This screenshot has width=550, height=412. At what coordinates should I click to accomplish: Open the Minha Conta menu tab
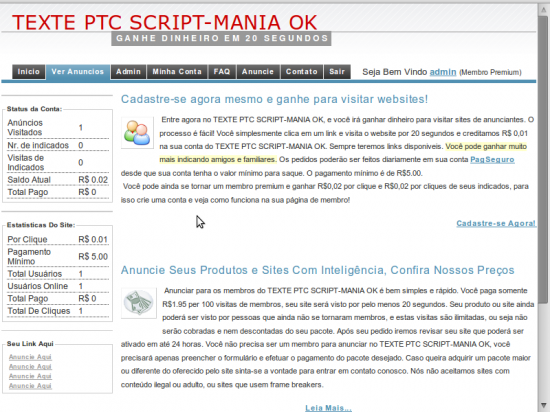coord(177,72)
